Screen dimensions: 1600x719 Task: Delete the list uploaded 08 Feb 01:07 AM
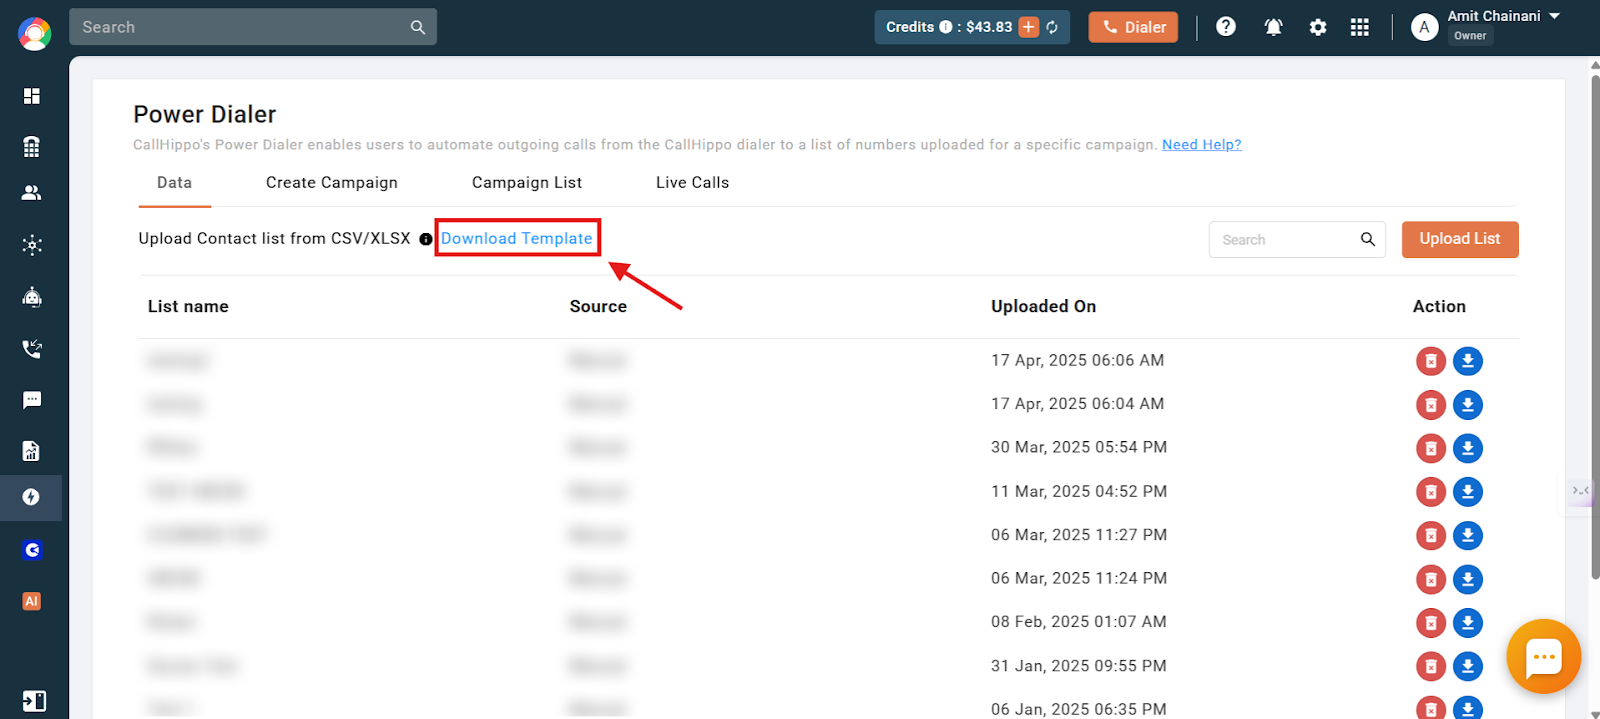[1431, 623]
